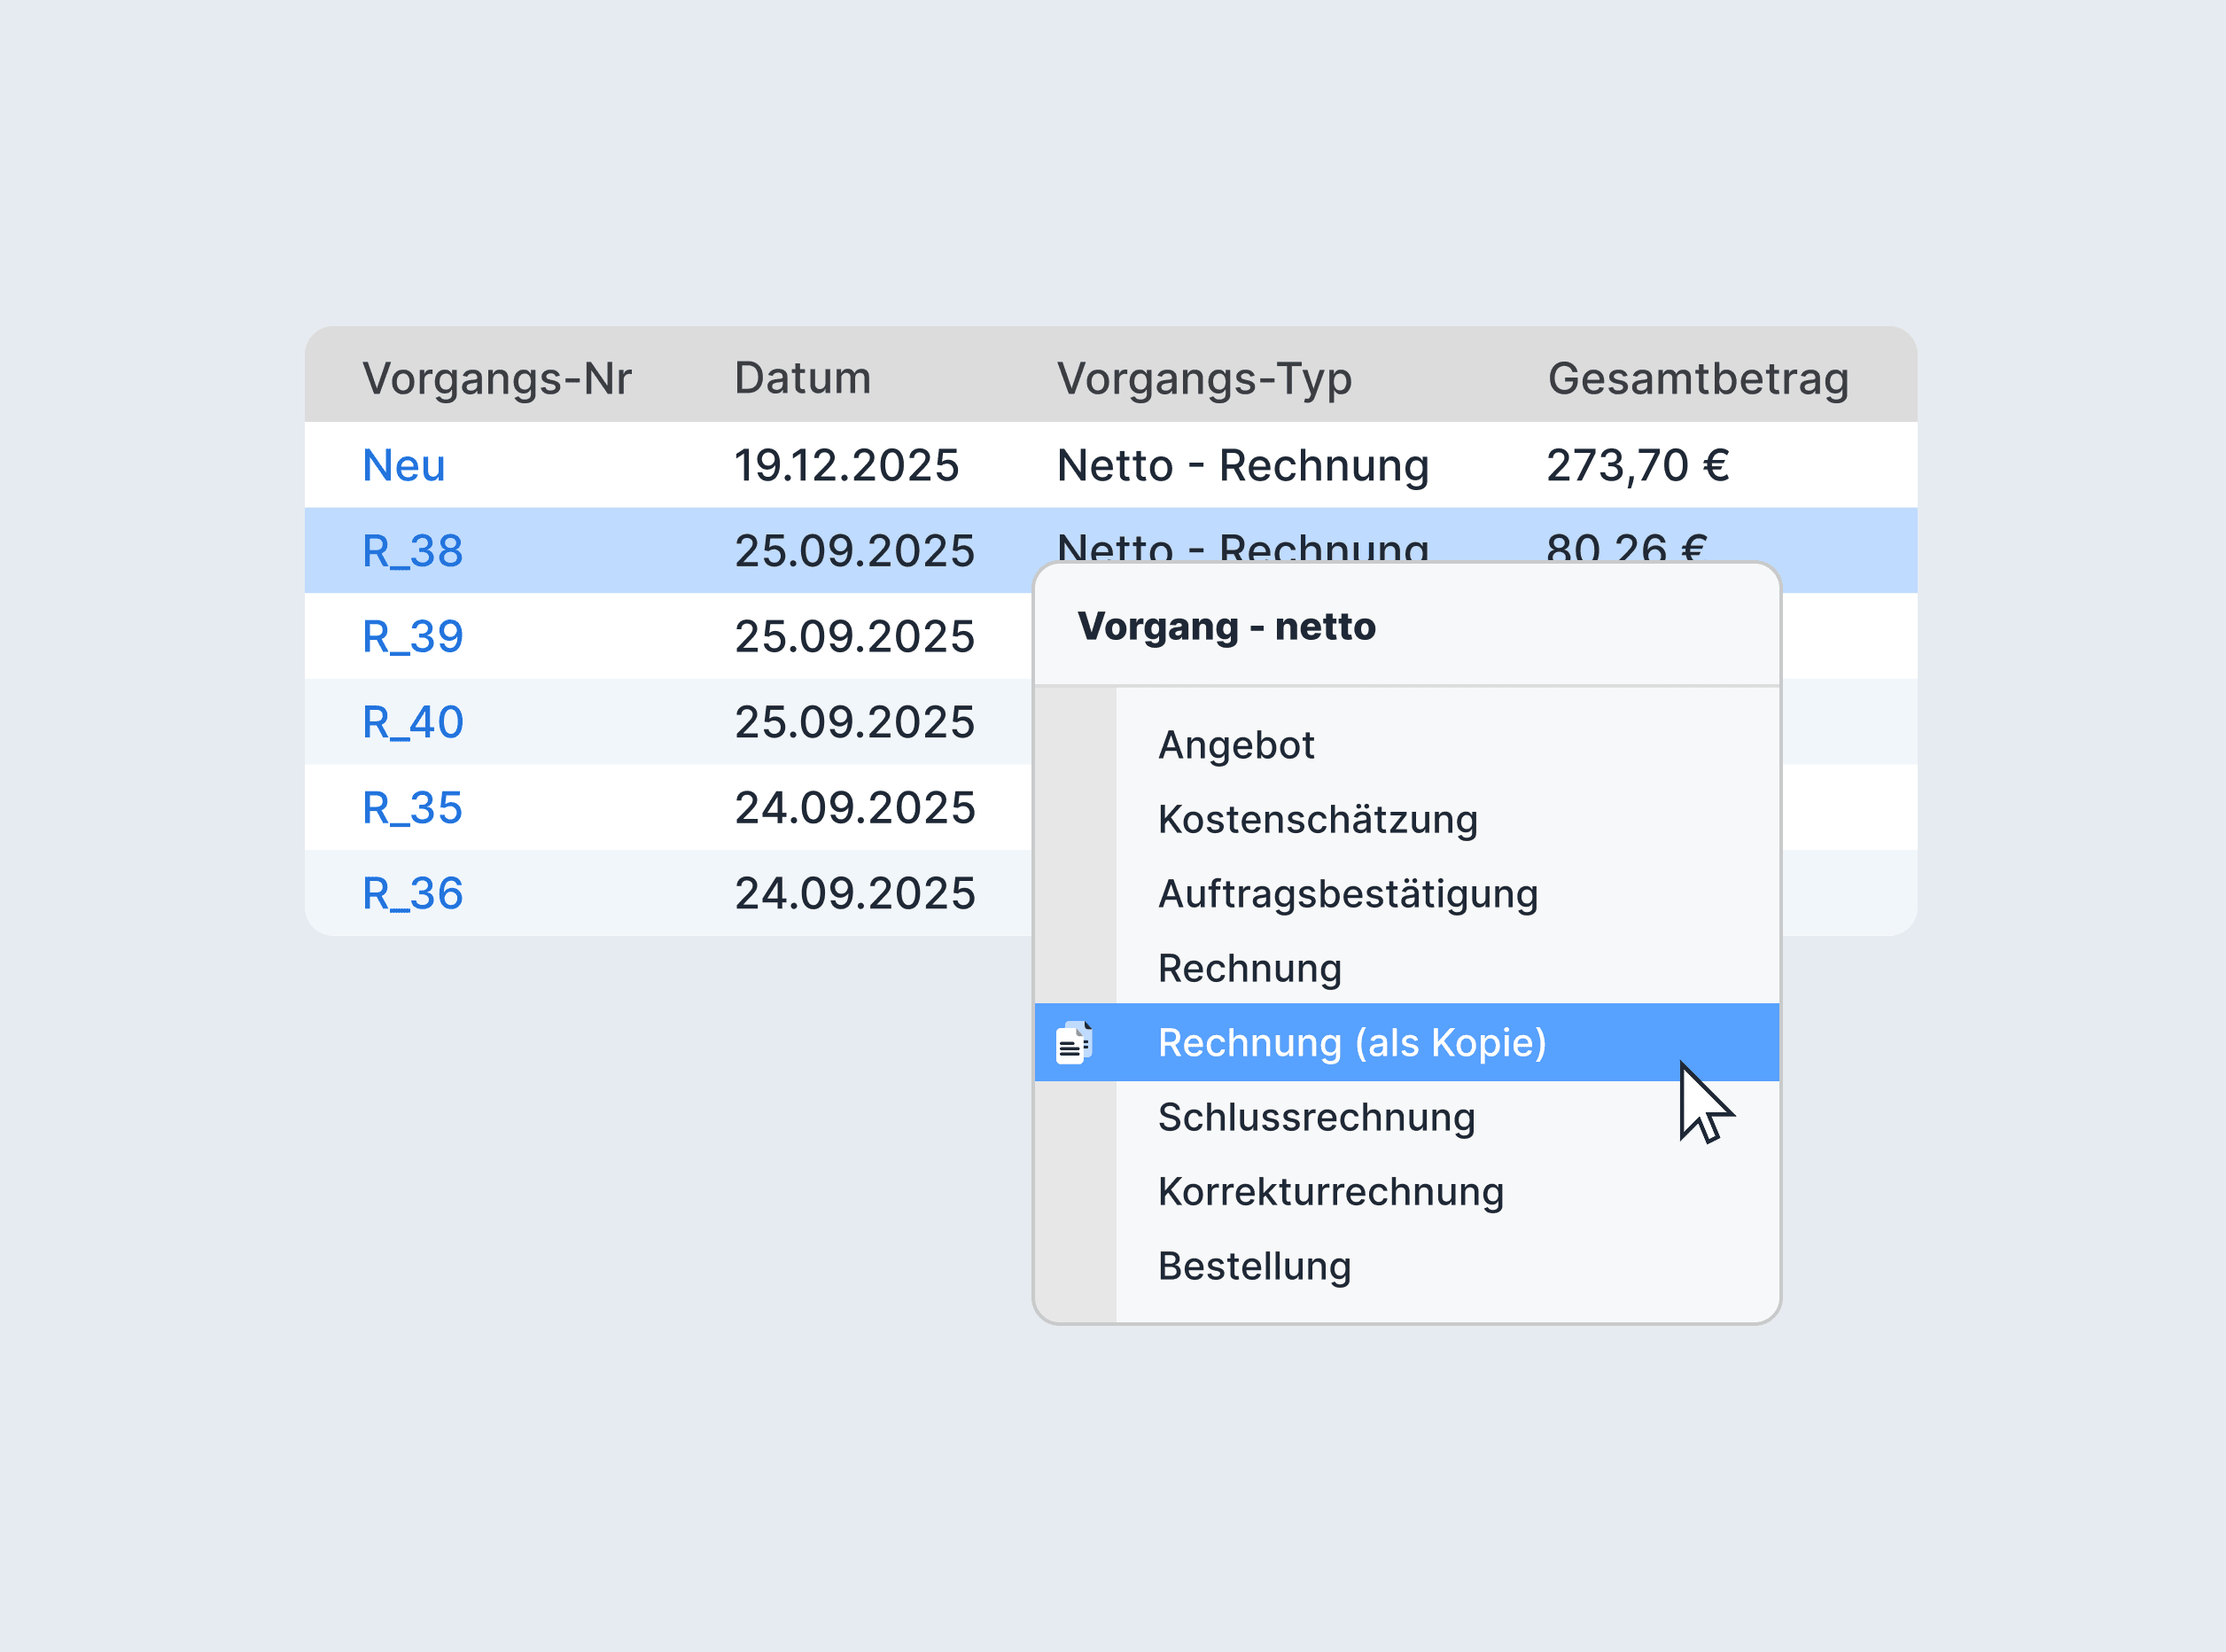Viewport: 2226px width, 1652px height.
Task: Sort by the Datum column header
Action: (803, 378)
